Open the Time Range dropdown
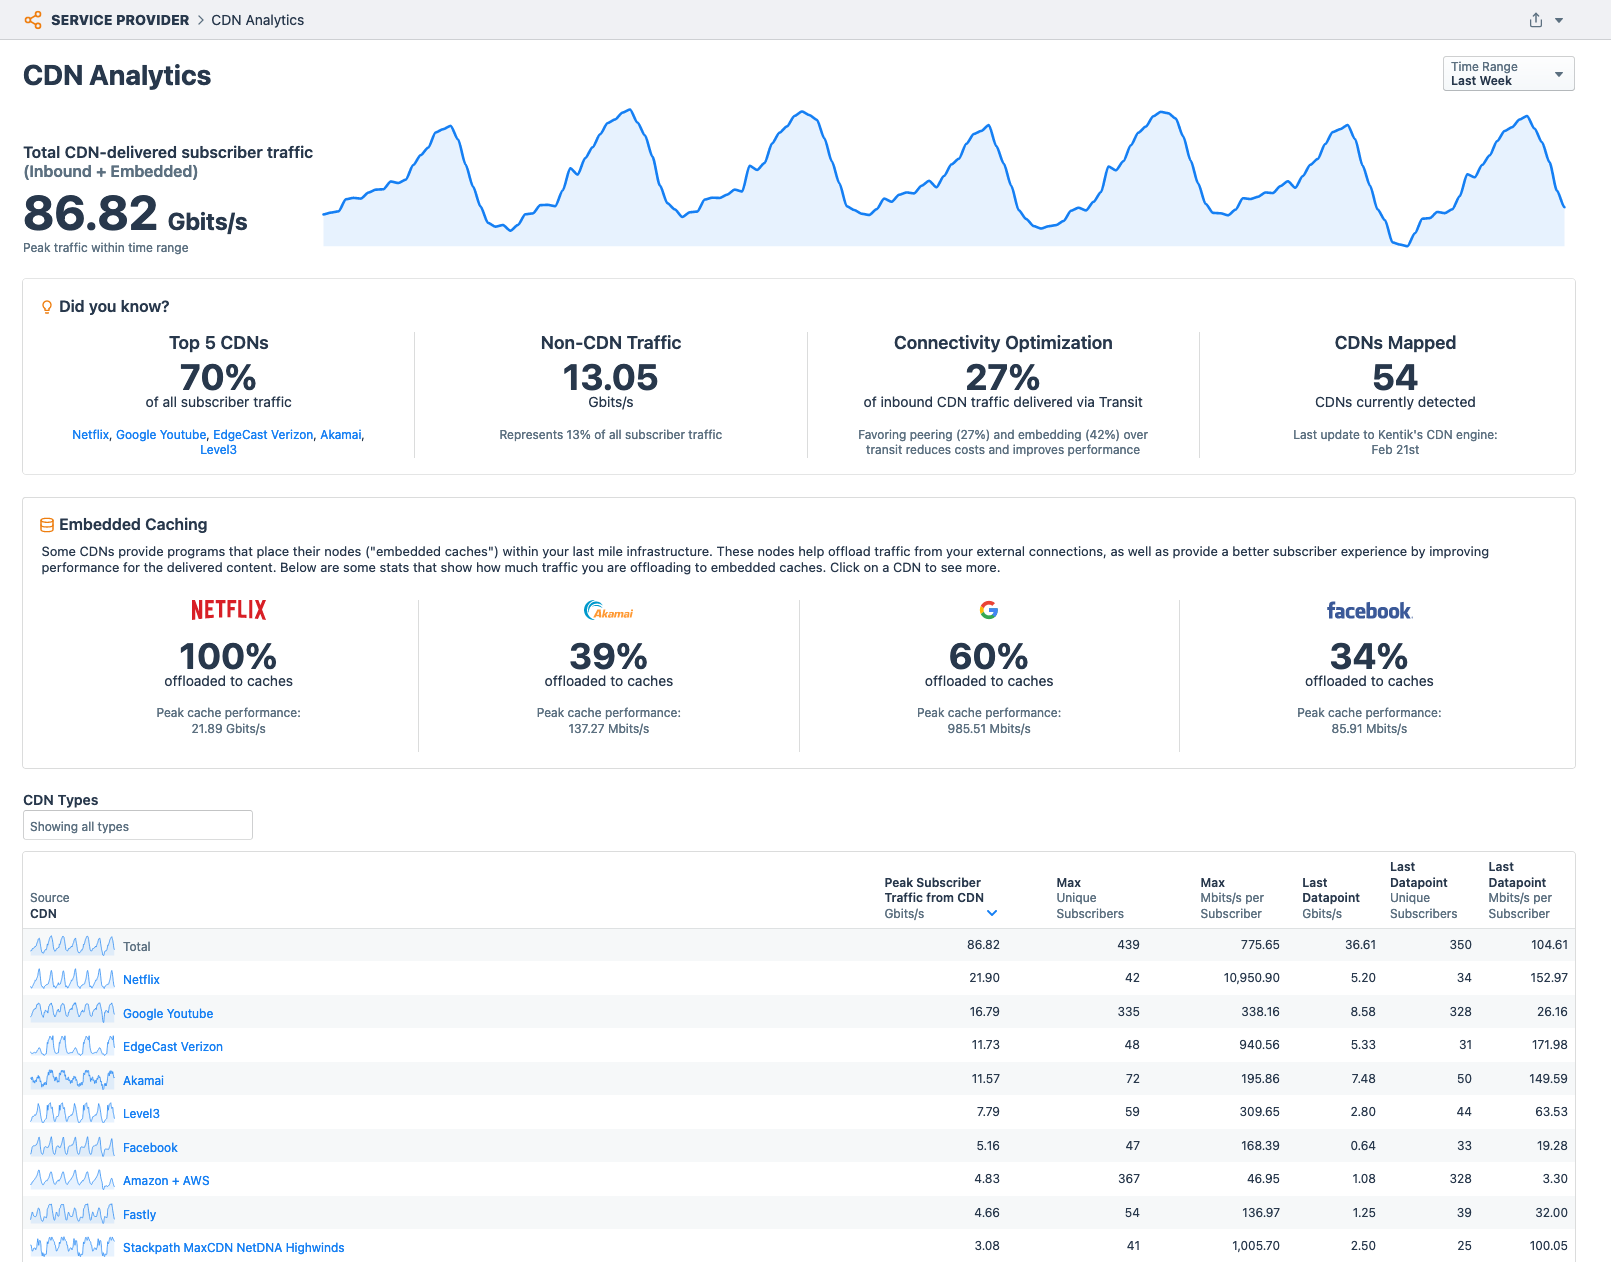The width and height of the screenshot is (1611, 1262). (x=1508, y=74)
